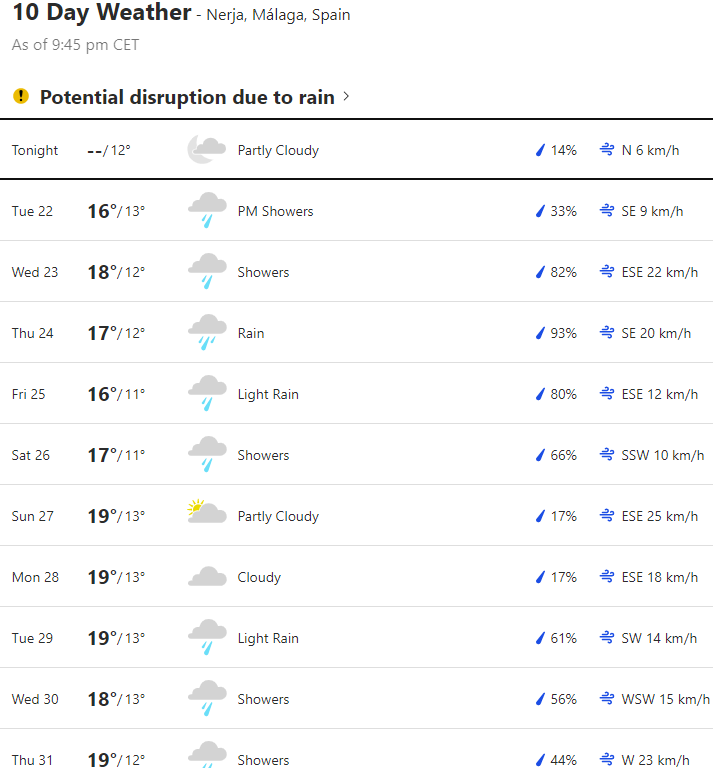Click the 10 Day Weather heading

point(101,13)
